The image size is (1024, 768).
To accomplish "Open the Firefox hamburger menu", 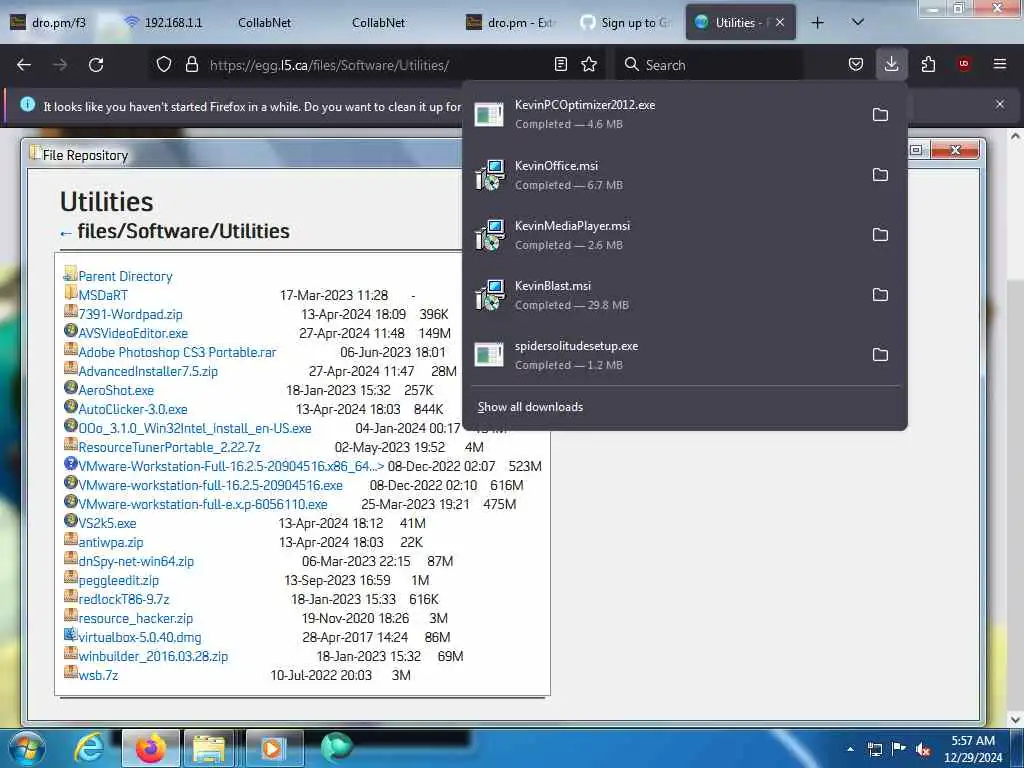I will [x=1000, y=64].
